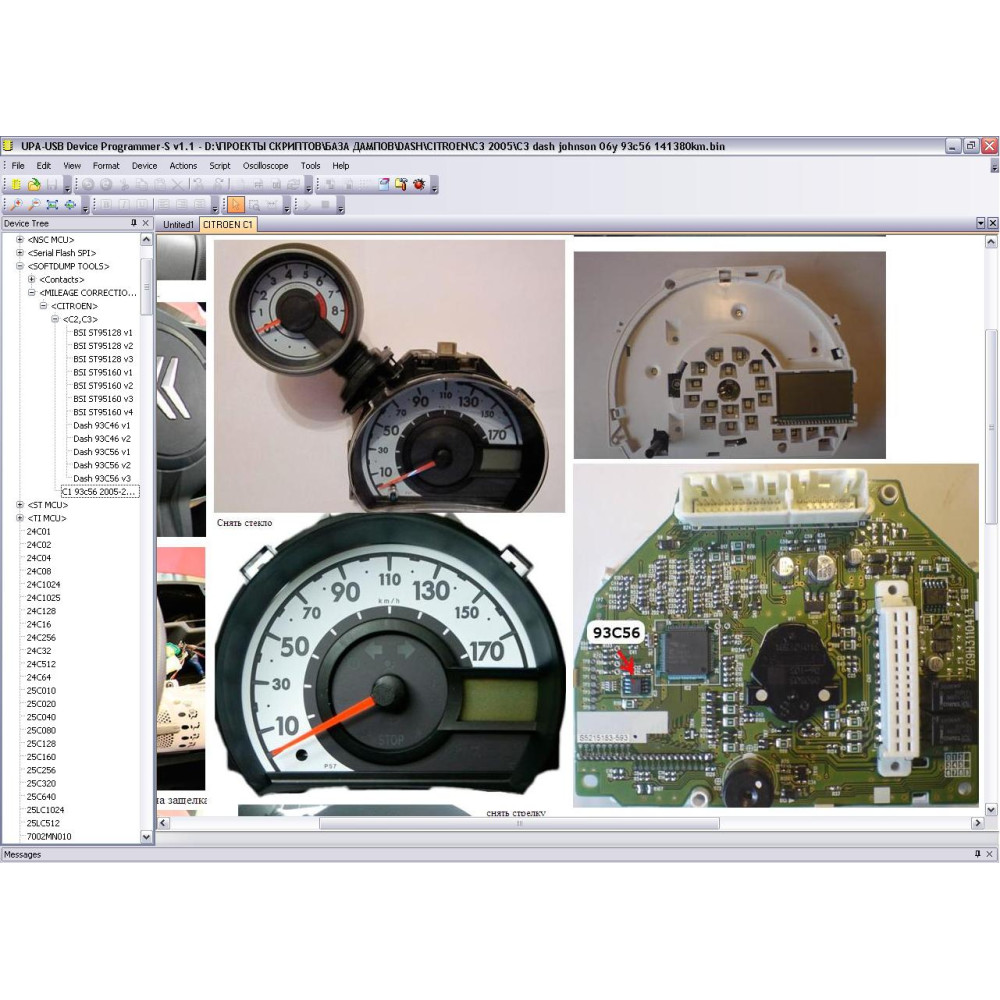Click the Undo toolbar icon
This screenshot has height=1000, width=1000.
[x=88, y=184]
